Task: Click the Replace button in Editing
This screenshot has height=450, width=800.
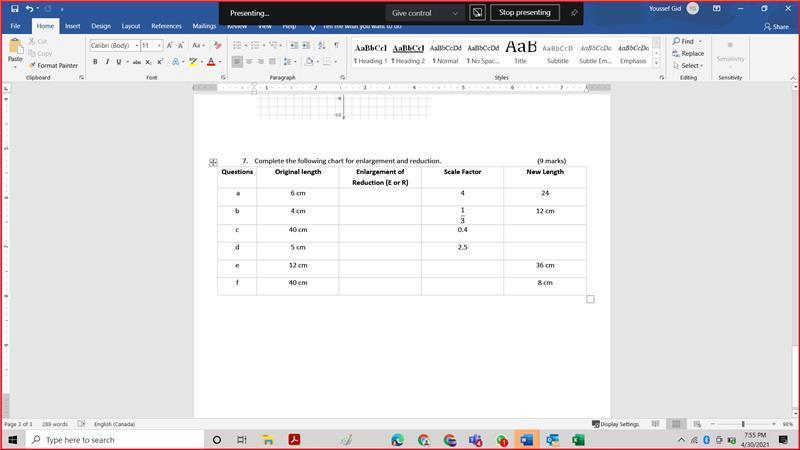Action: [x=688, y=53]
